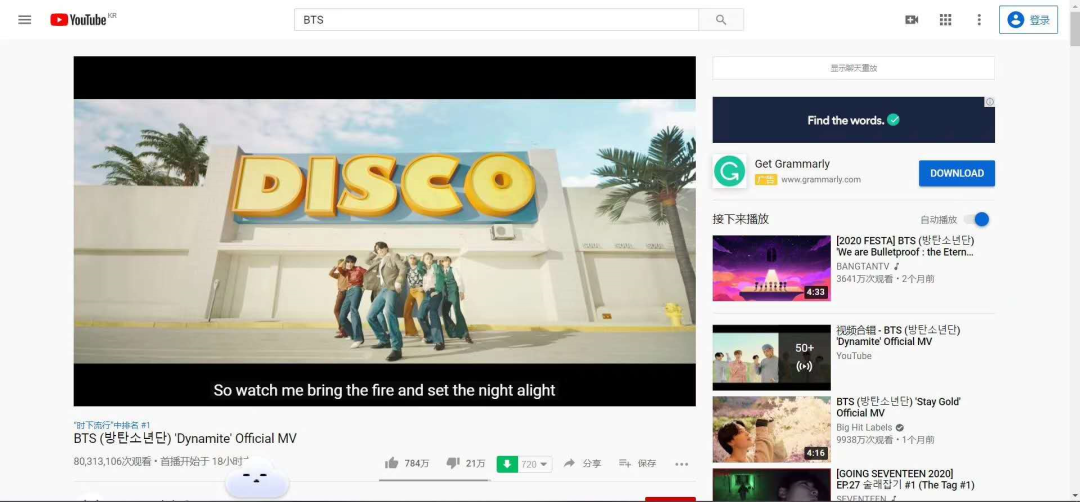Click the green download arrow button
The image size is (1080, 502).
click(x=507, y=464)
